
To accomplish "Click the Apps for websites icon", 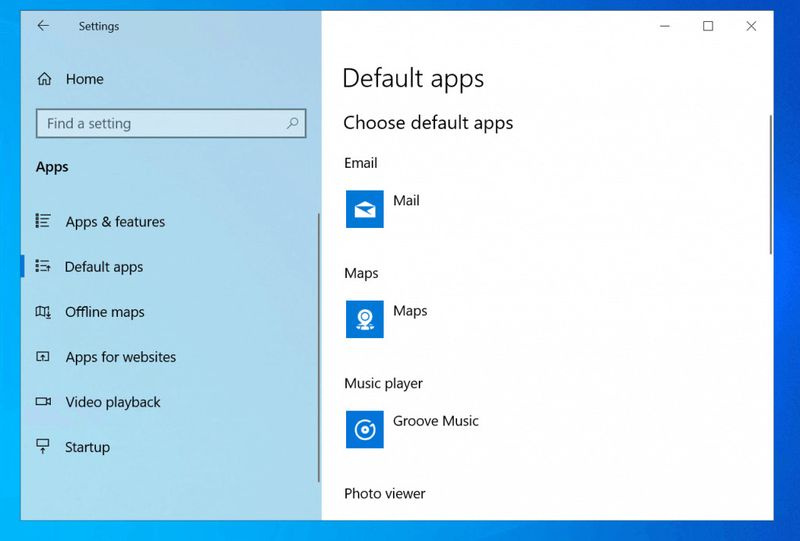I will pos(43,356).
